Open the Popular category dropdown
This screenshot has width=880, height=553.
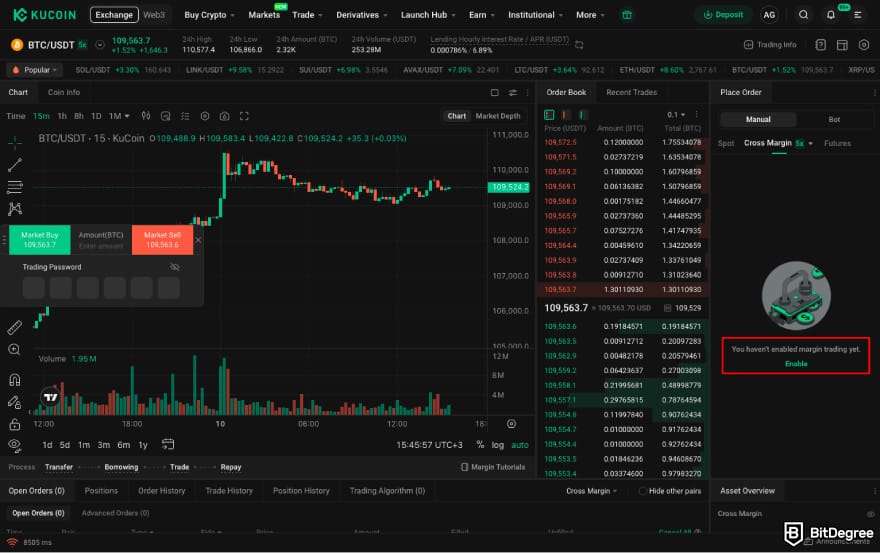(34, 70)
